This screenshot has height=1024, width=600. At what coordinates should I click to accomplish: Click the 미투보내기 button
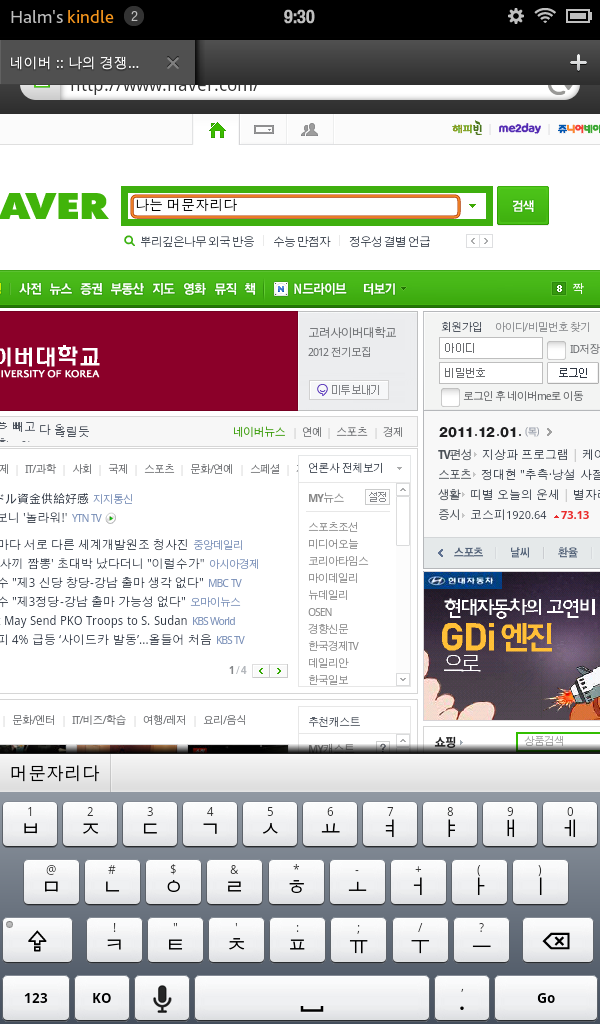tap(349, 390)
